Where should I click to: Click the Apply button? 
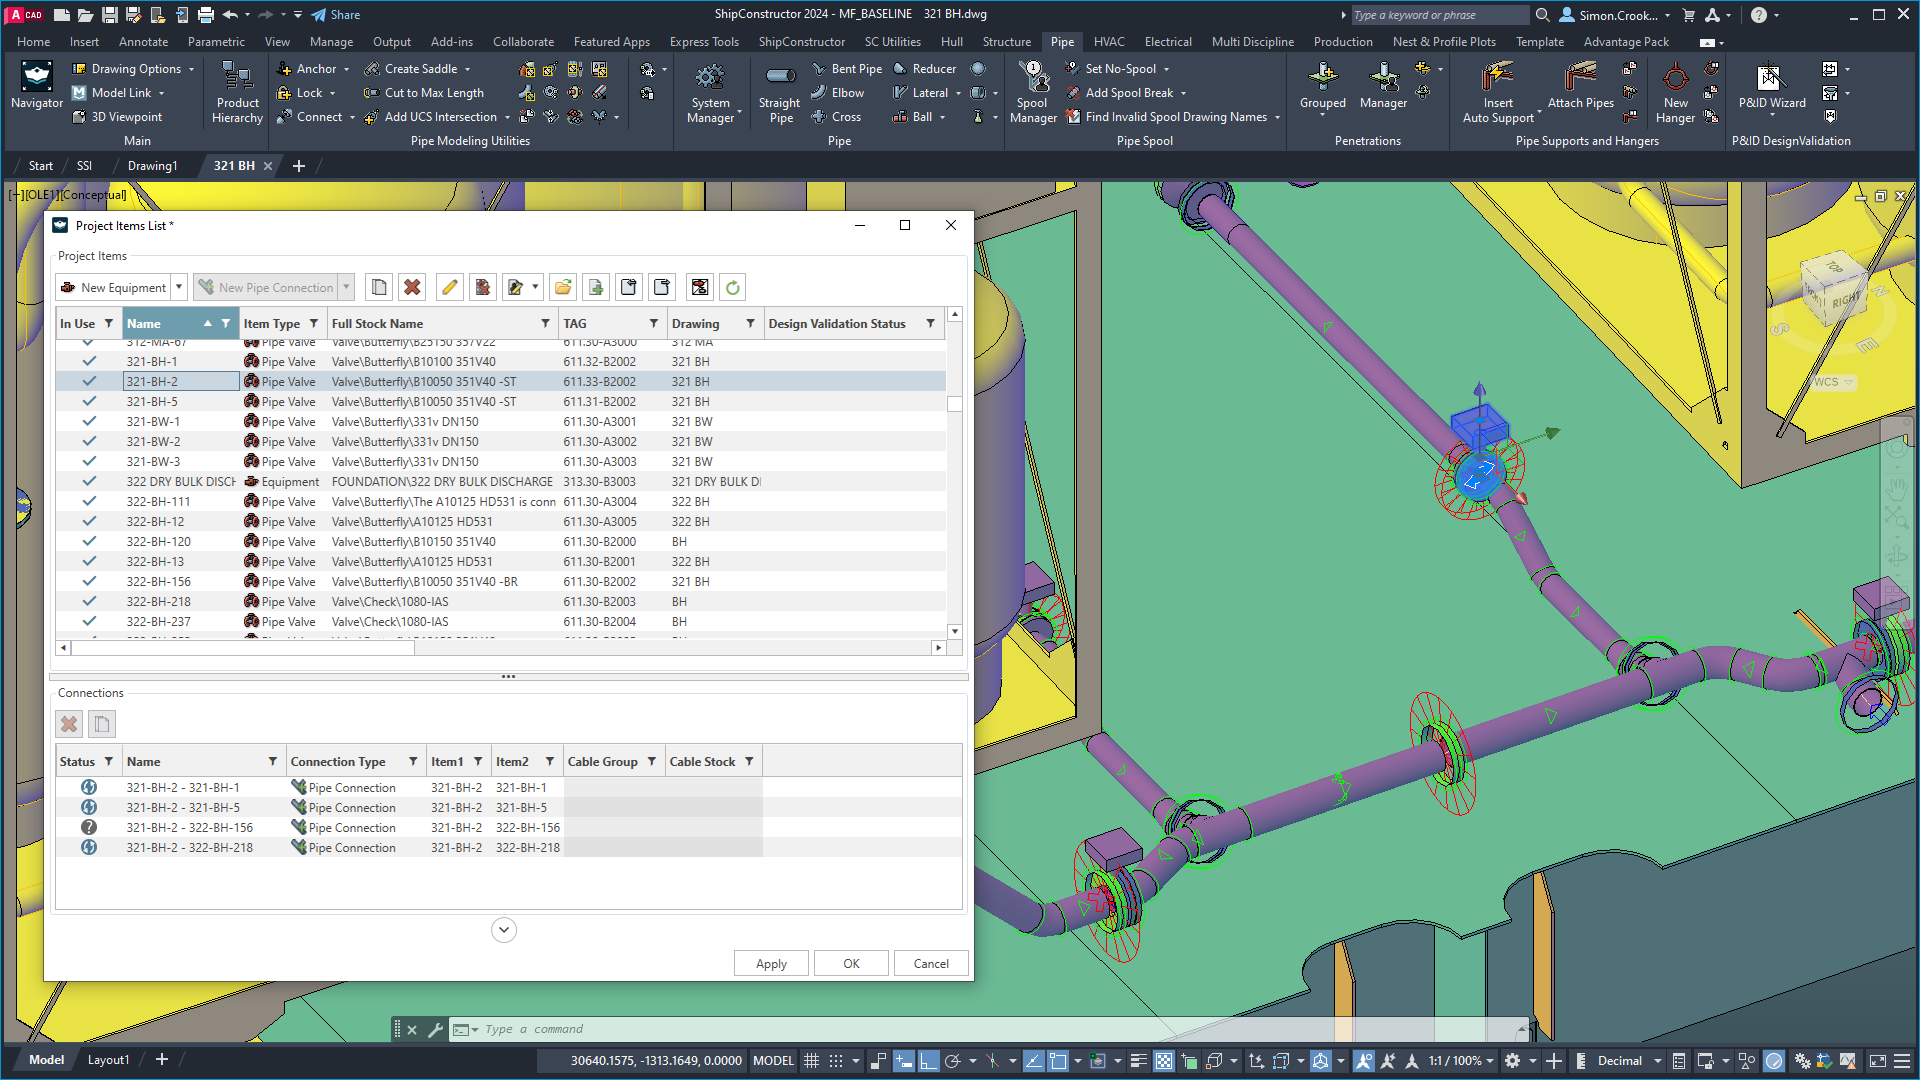pos(770,963)
